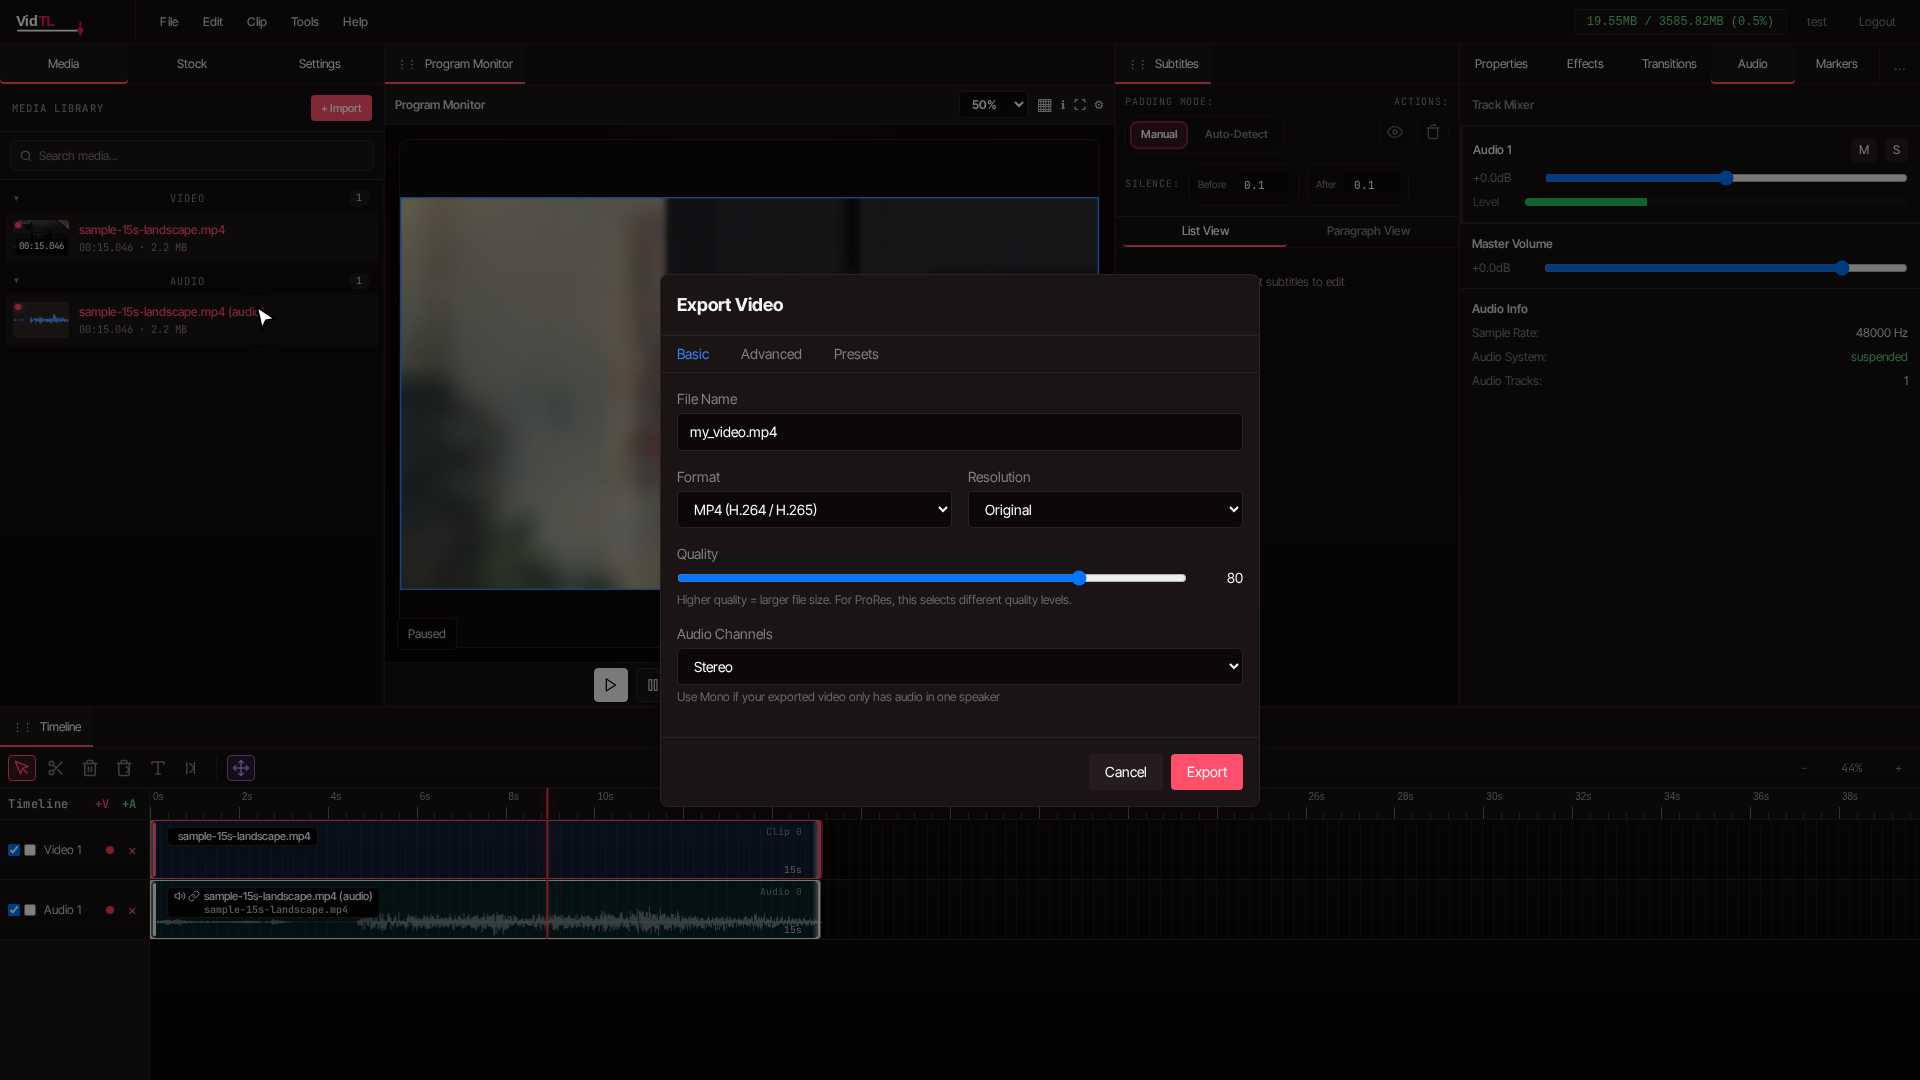Viewport: 1920px width, 1080px height.
Task: Click the ripple delete icon in timeline toolbar
Action: click(124, 768)
